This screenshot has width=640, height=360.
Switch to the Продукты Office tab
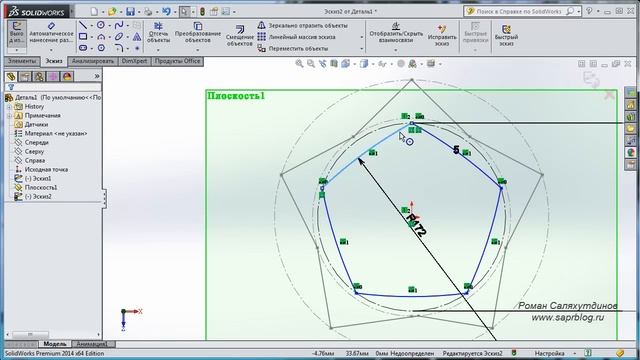pyautogui.click(x=177, y=61)
